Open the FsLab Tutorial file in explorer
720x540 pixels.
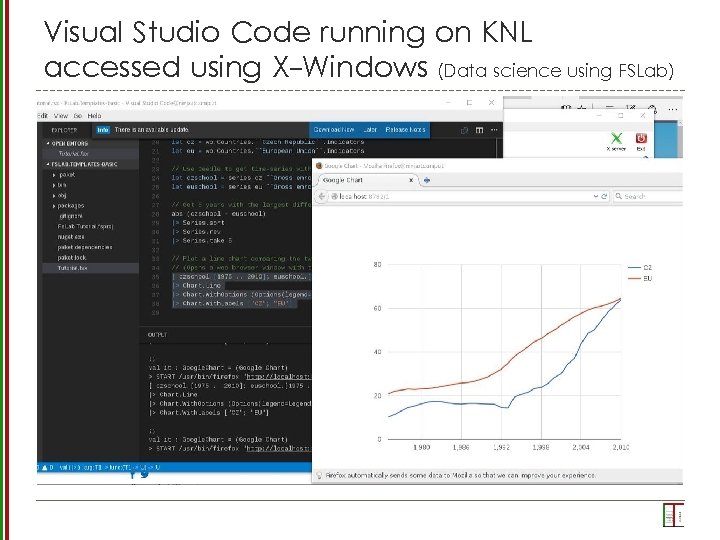point(85,226)
